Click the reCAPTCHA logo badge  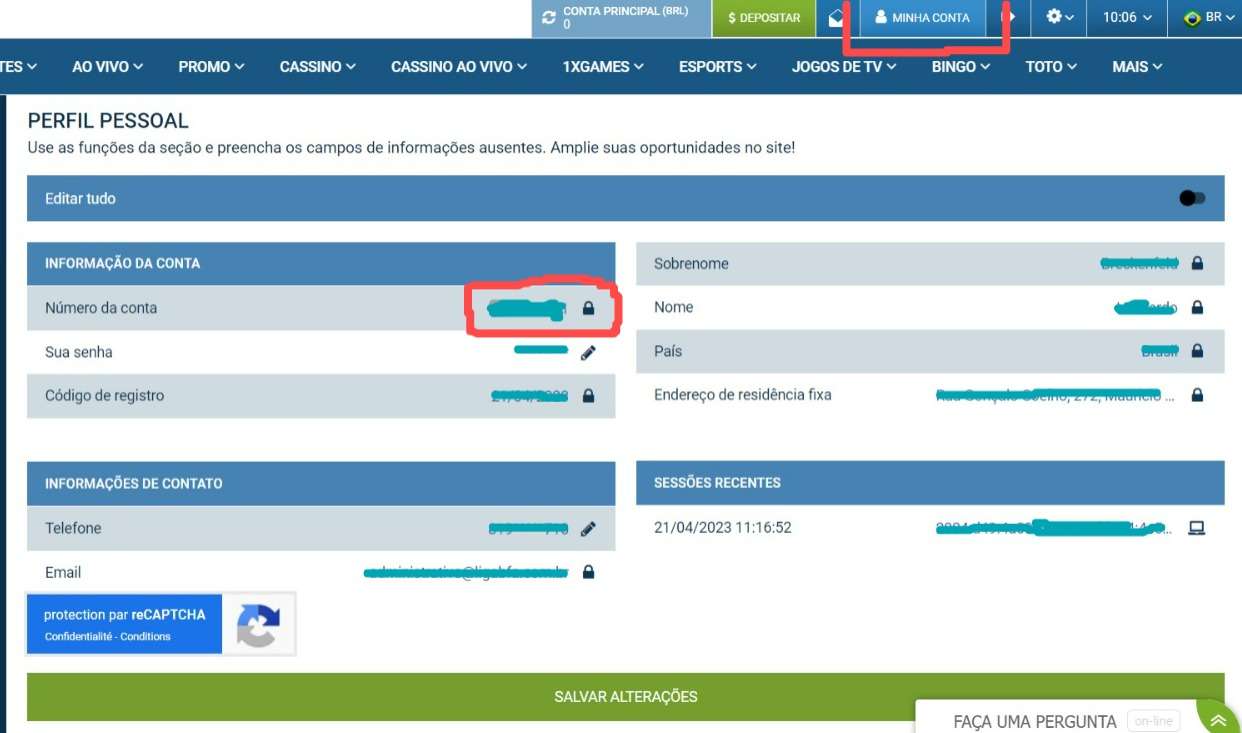[258, 624]
